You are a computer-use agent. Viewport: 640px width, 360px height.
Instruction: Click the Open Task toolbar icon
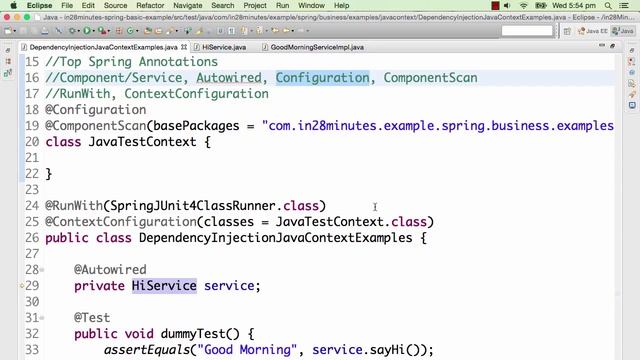tap(158, 31)
